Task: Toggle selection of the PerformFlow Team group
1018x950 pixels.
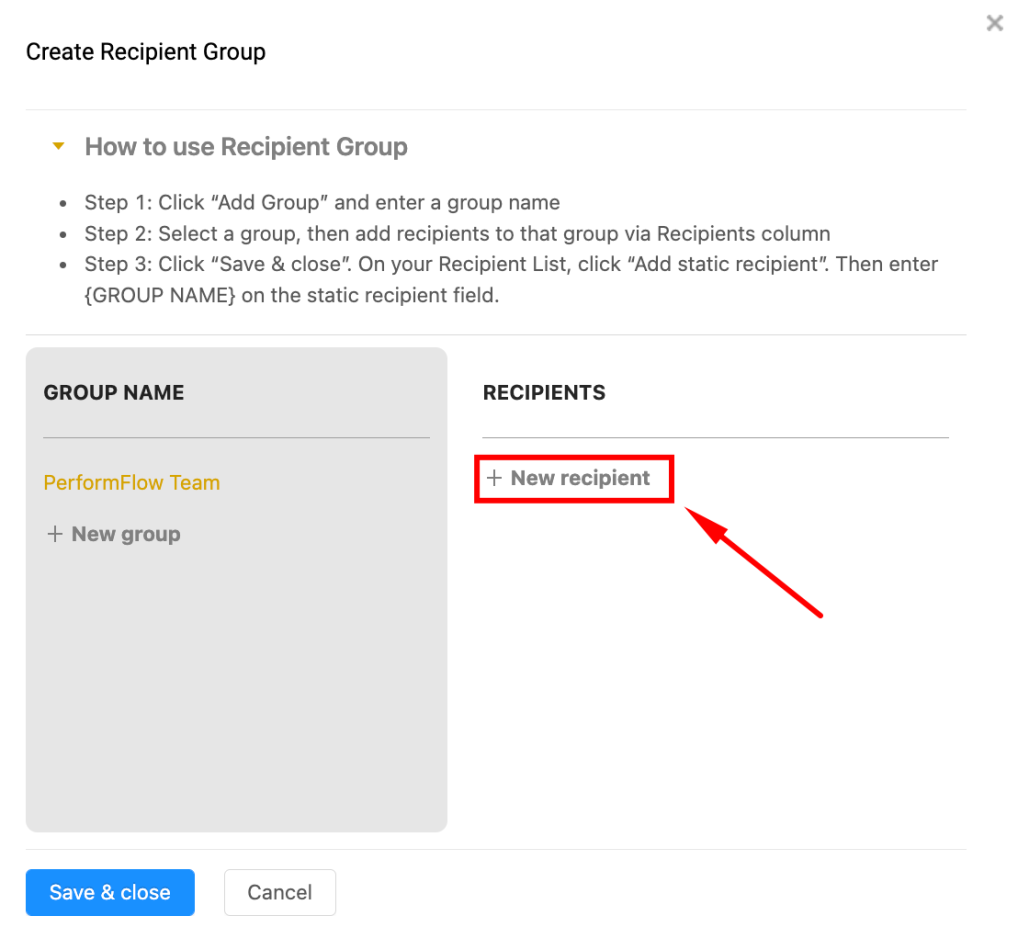Action: [x=131, y=483]
